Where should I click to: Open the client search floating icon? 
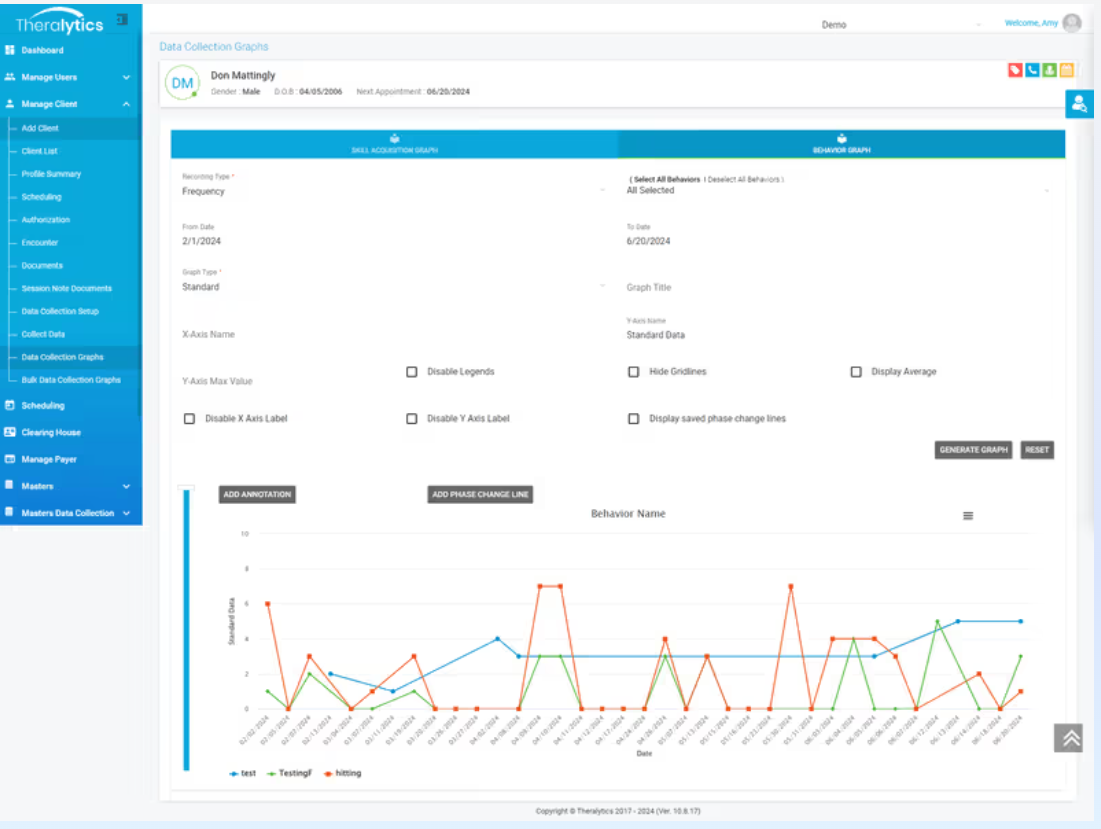pos(1079,104)
